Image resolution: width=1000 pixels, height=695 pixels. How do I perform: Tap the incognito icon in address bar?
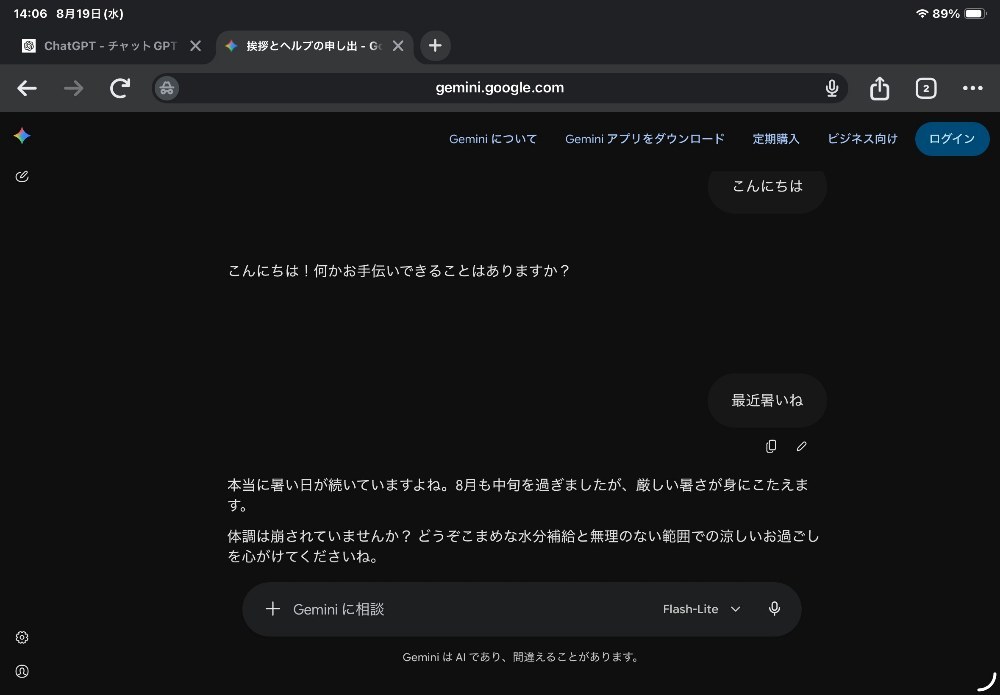167,88
